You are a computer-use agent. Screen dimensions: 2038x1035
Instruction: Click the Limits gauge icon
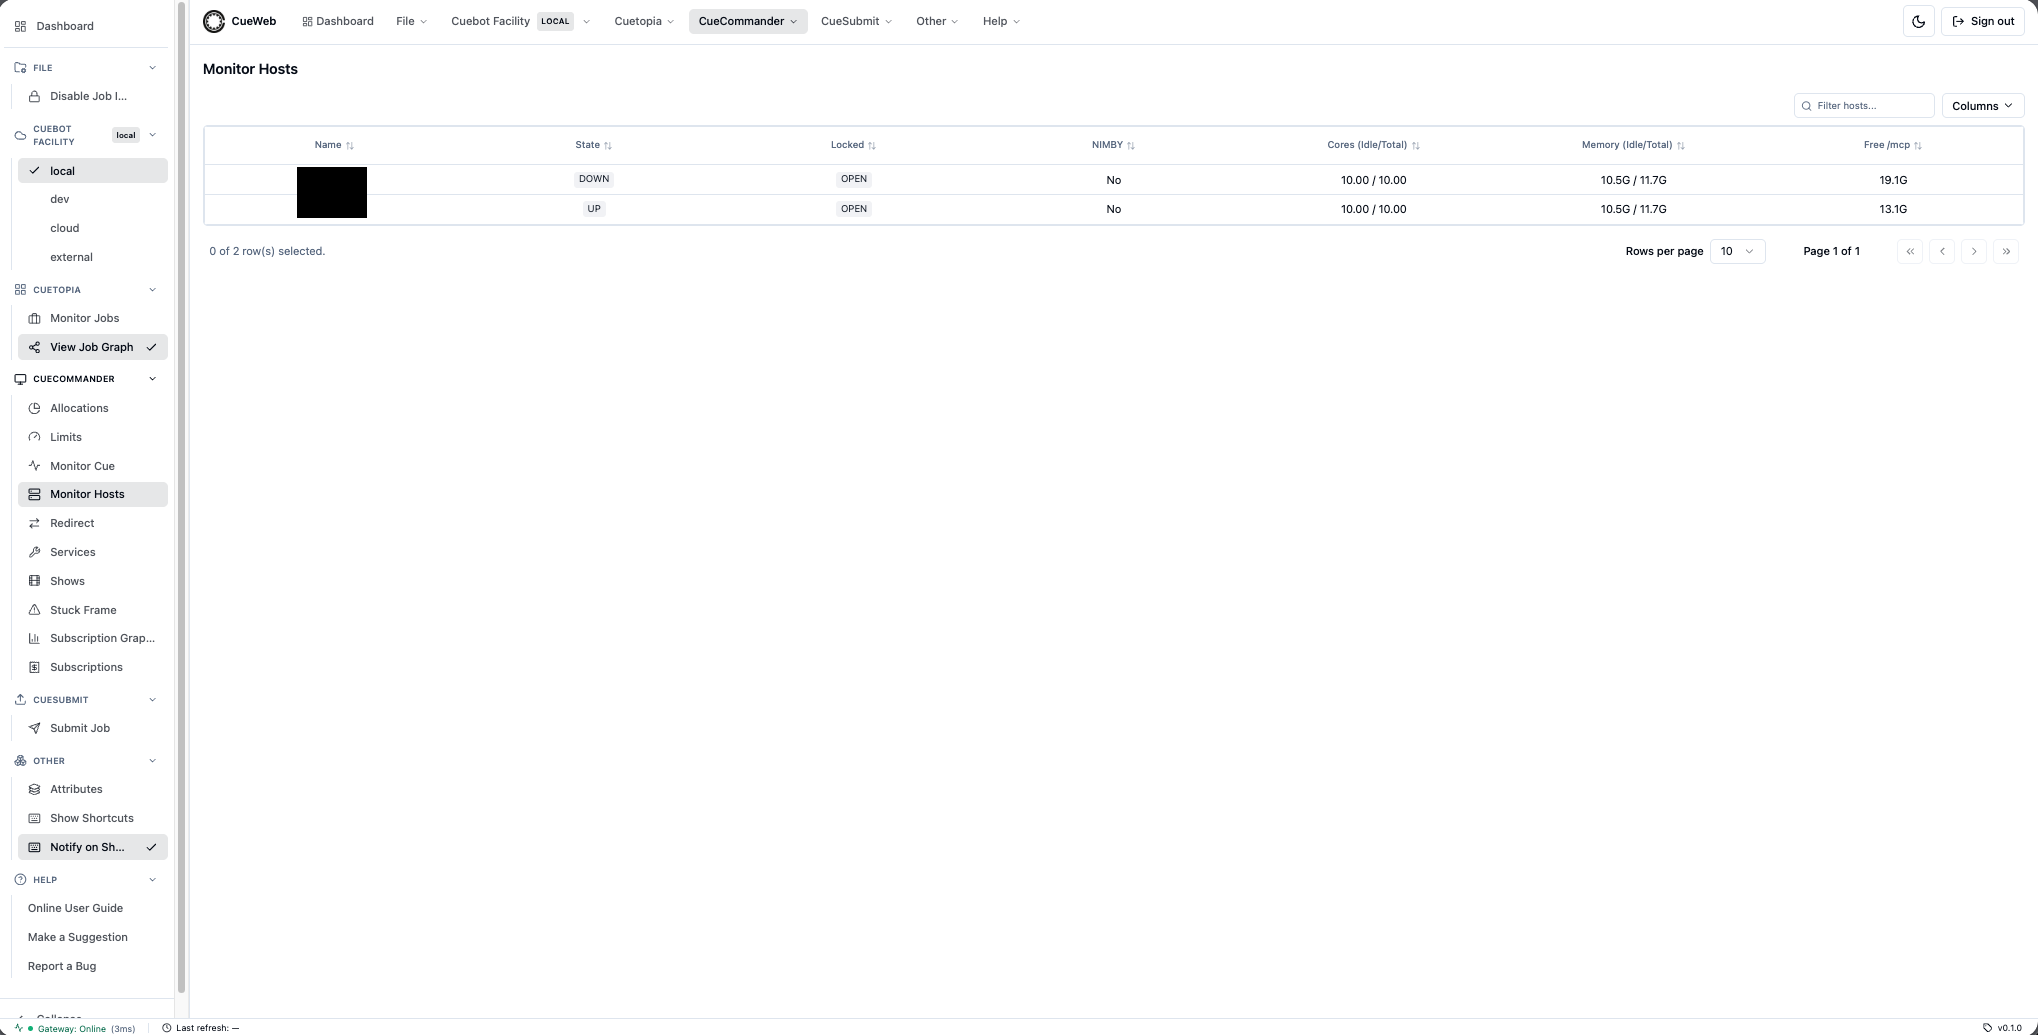coord(34,437)
